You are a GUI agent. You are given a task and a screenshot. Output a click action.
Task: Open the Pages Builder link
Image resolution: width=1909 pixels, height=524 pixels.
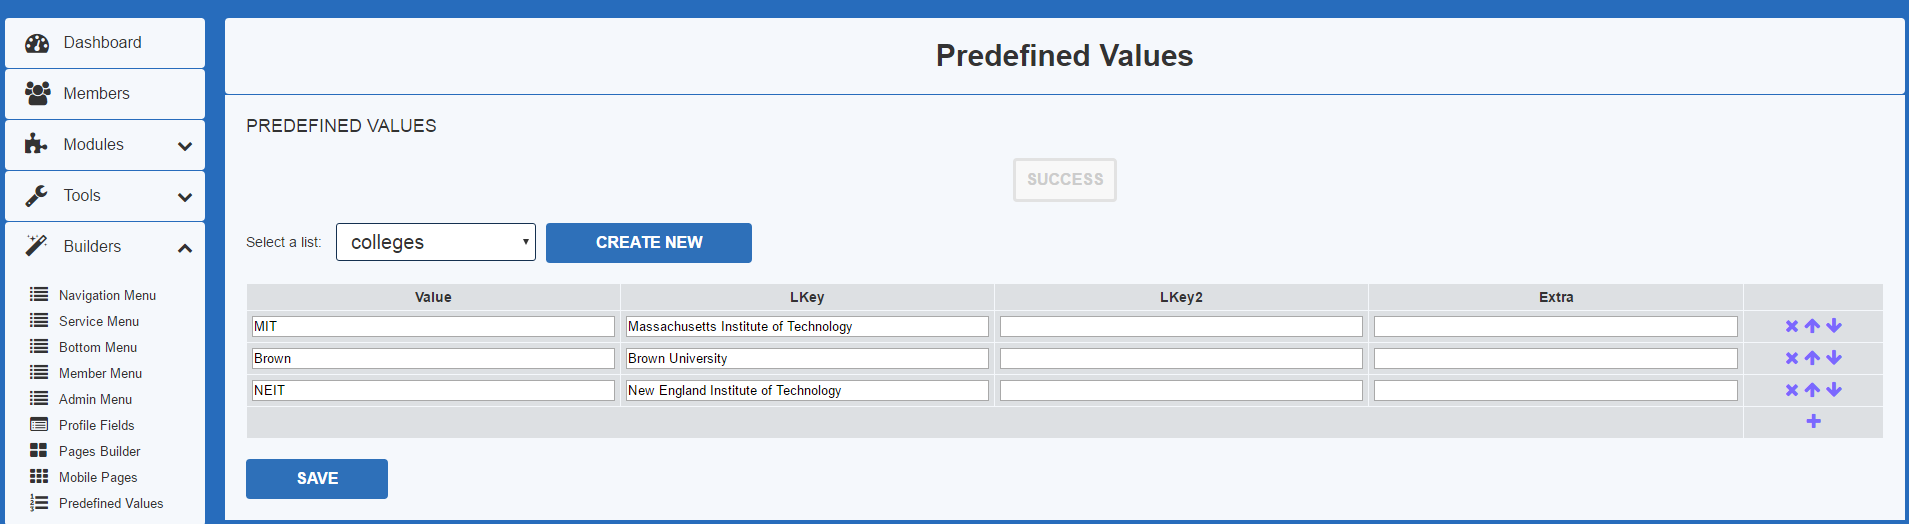[x=99, y=451]
